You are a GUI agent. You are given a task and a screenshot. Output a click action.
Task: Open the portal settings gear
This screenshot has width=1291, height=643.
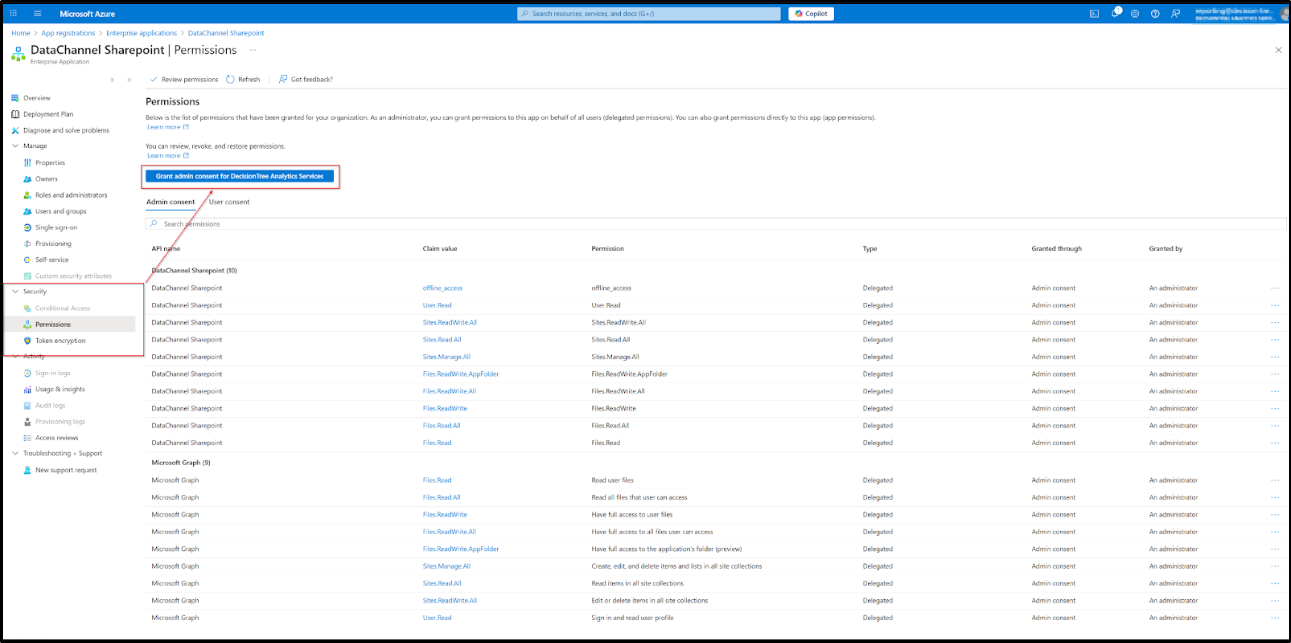(1136, 13)
